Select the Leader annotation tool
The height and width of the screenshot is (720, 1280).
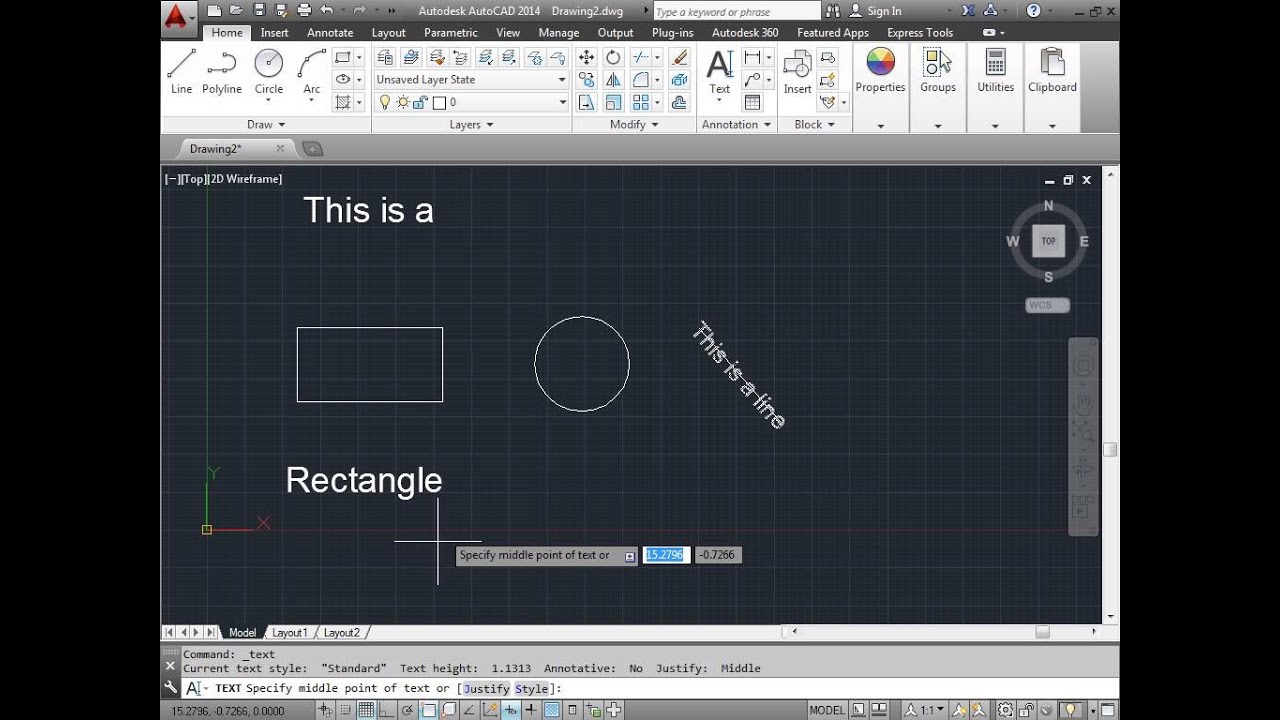tap(752, 80)
